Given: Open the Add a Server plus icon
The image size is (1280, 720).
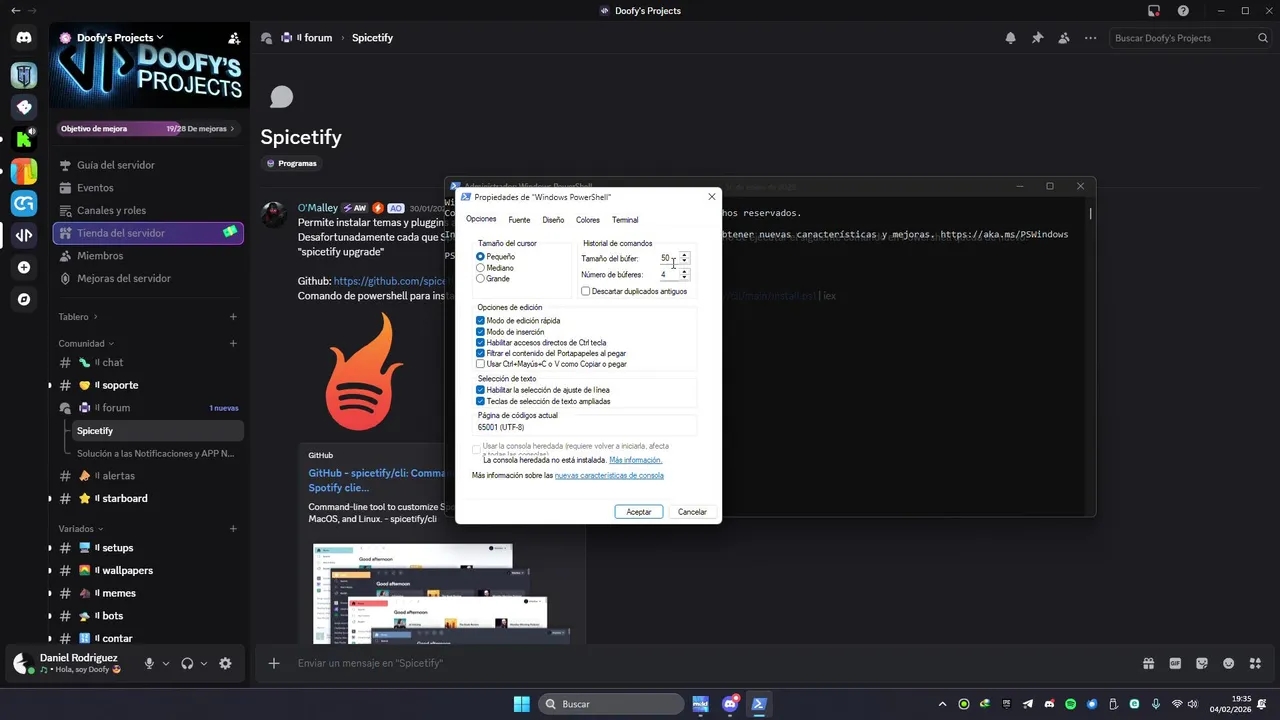Looking at the screenshot, I should (24, 268).
